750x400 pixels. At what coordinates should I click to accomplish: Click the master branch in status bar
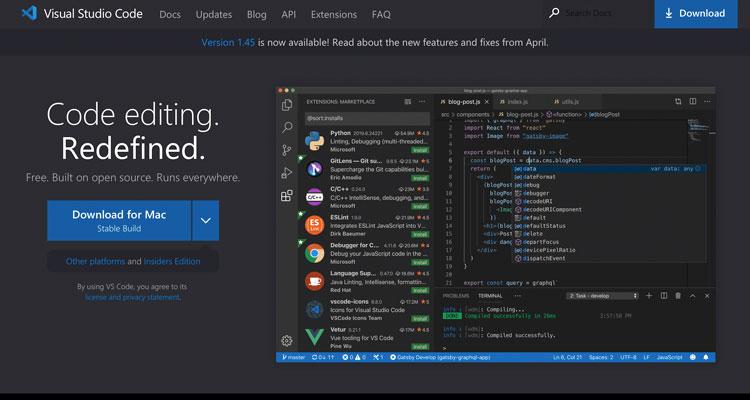[293, 357]
